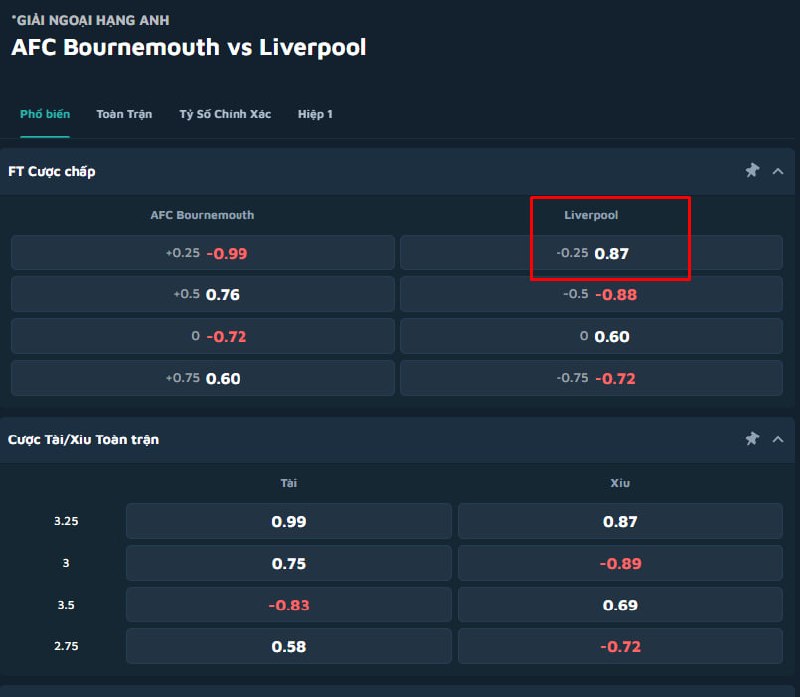Click the 3.25 goal line label

pyautogui.click(x=66, y=521)
